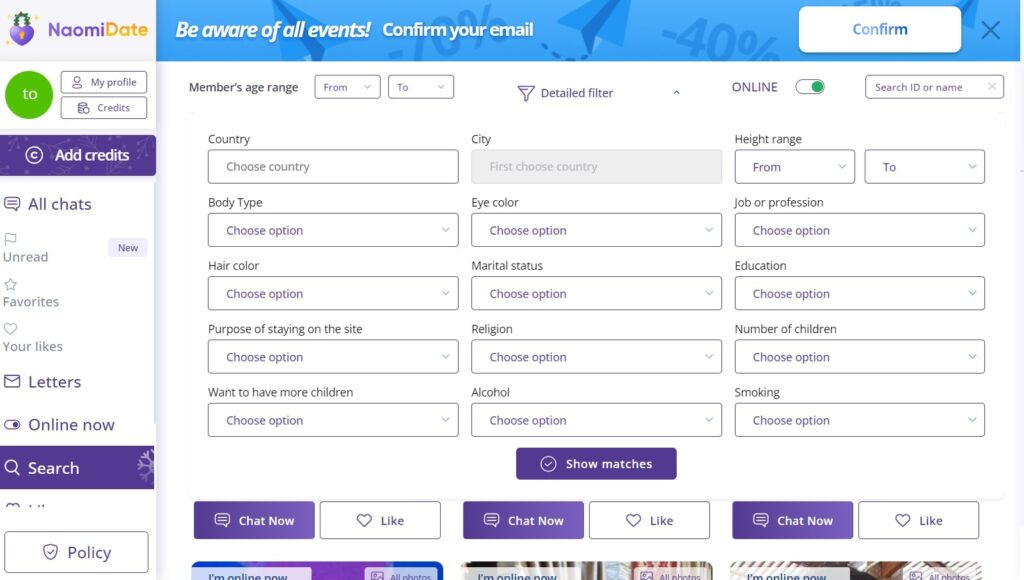Click the Confirm email button
This screenshot has height=580, width=1024.
(879, 29)
